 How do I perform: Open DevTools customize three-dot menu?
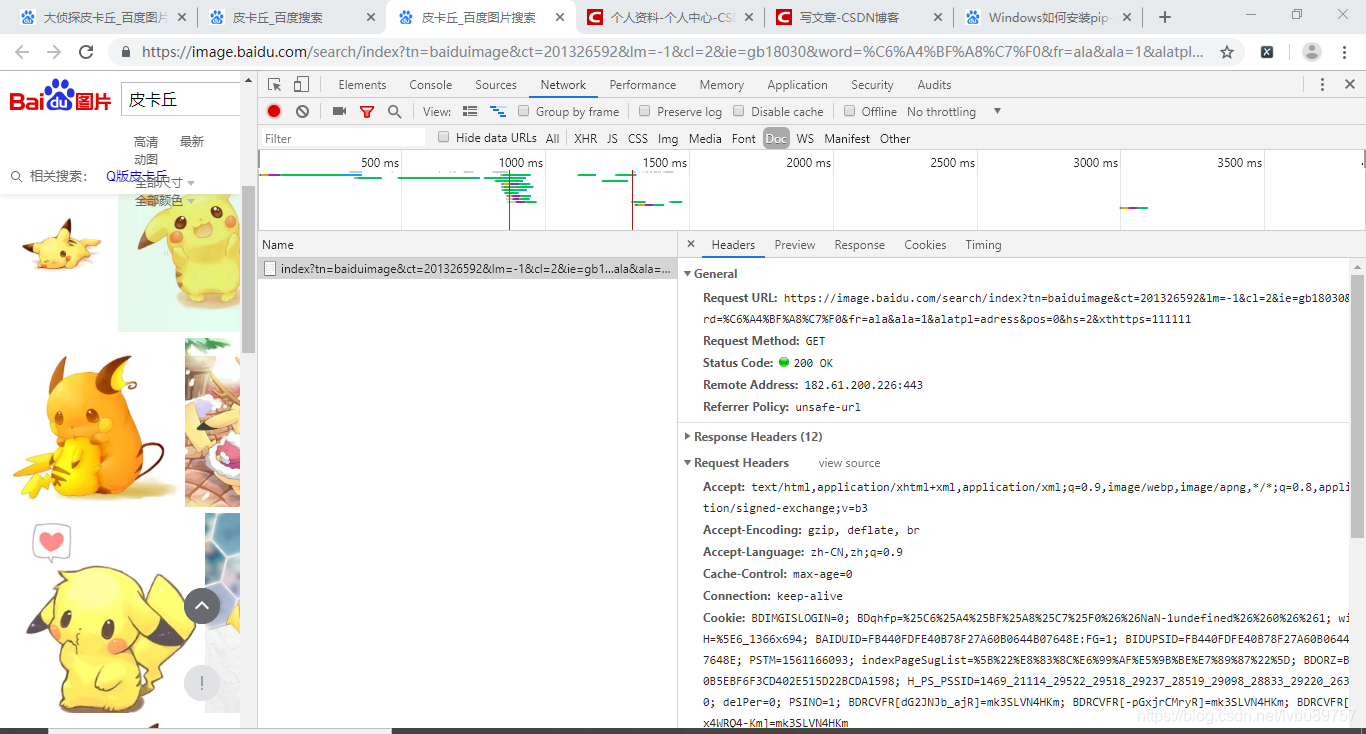tap(1322, 85)
